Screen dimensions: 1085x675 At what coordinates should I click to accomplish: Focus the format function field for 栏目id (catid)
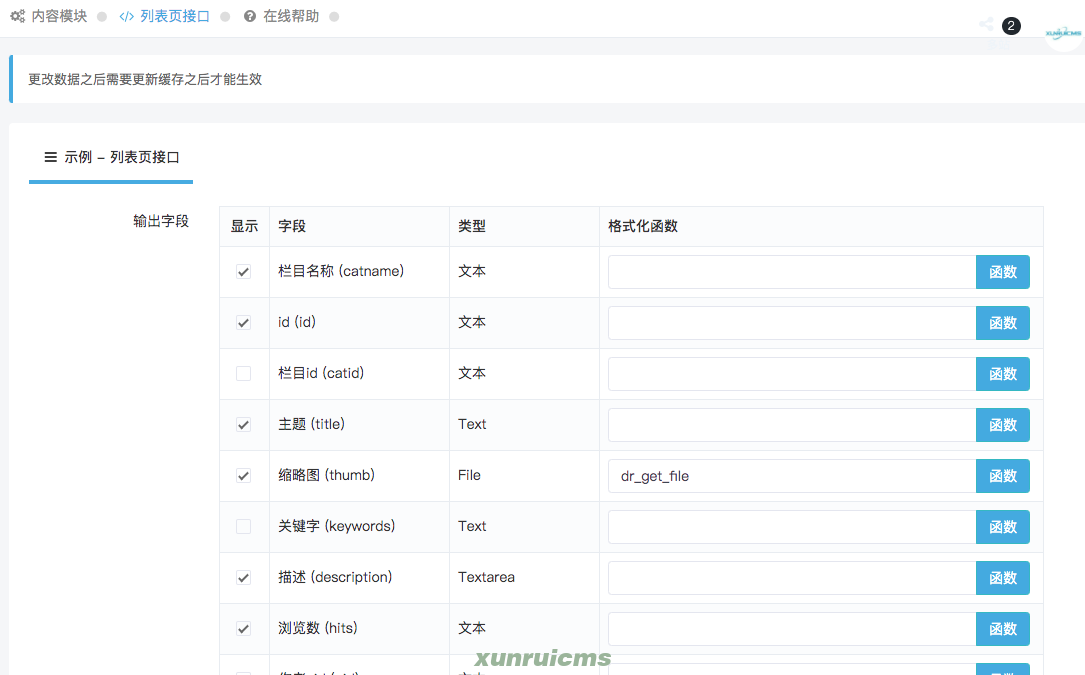tap(792, 374)
